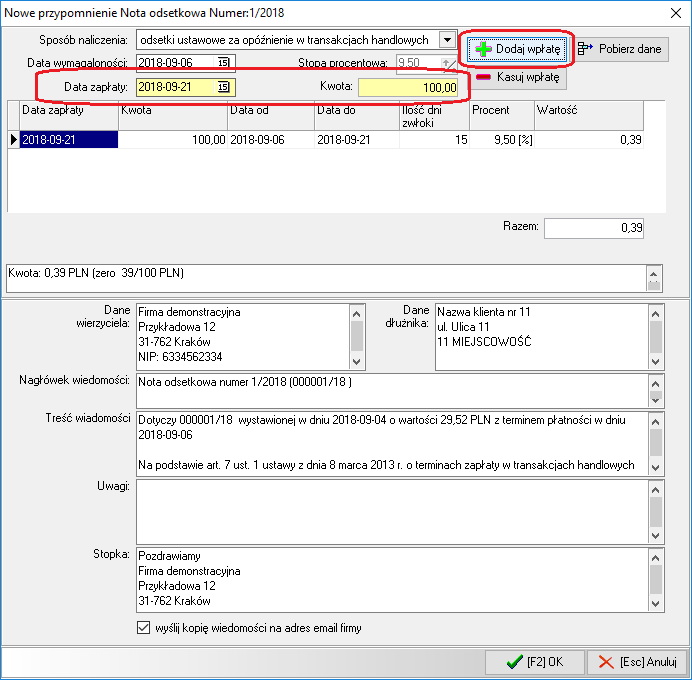The height and width of the screenshot is (680, 692).
Task: Confirm with the [F2] OK button
Action: (x=534, y=662)
